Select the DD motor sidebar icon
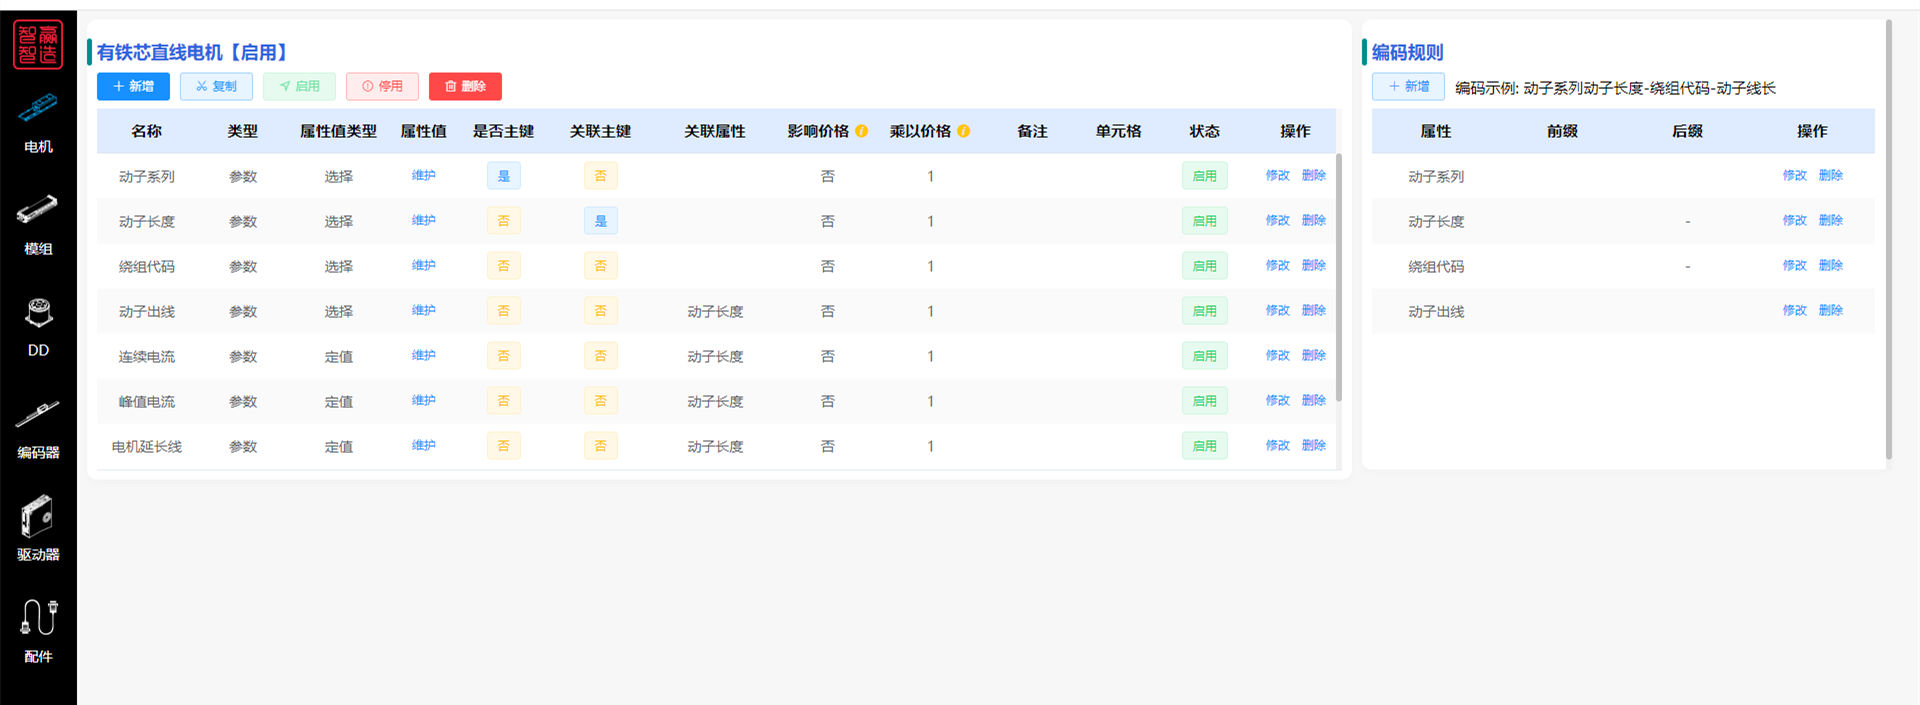The image size is (1920, 705). point(38,313)
